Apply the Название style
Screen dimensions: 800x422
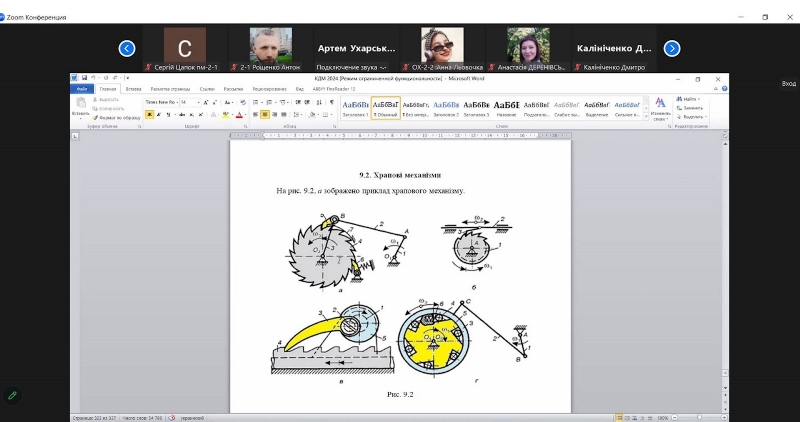(x=506, y=108)
